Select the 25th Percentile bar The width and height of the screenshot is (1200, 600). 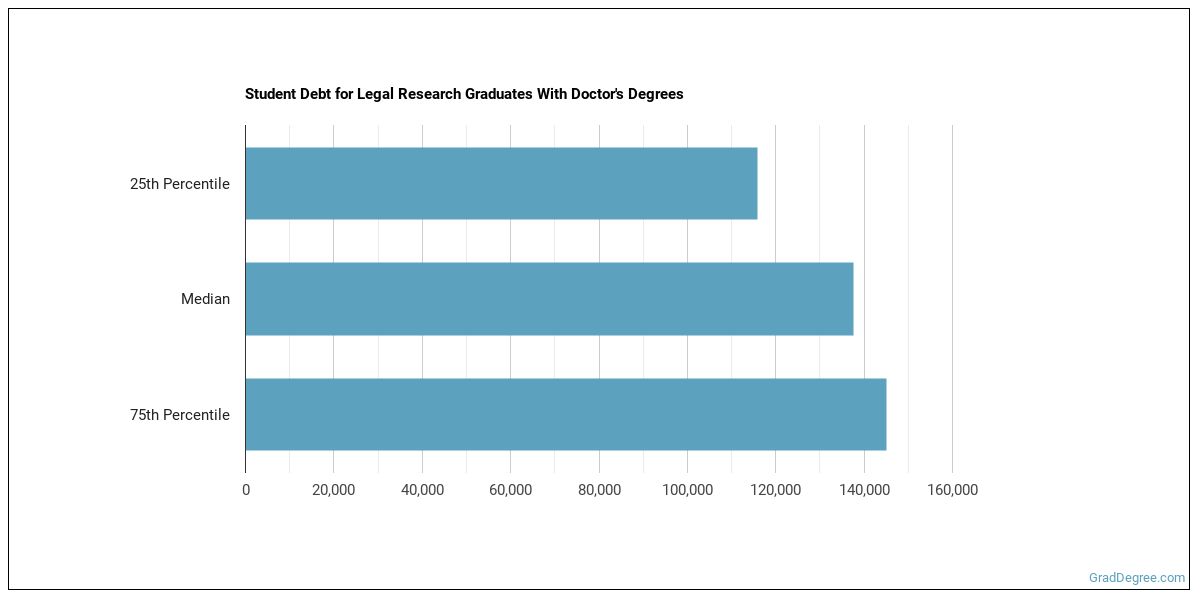click(x=501, y=183)
